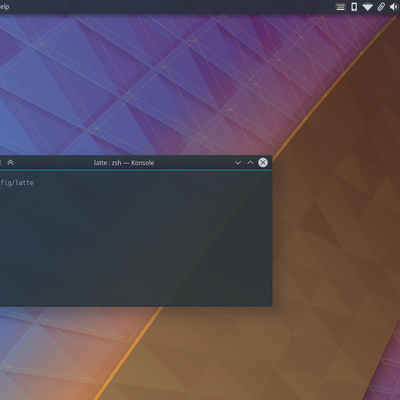This screenshot has height=400, width=400.
Task: Open the clipboard paperclip tray icon
Action: point(381,7)
